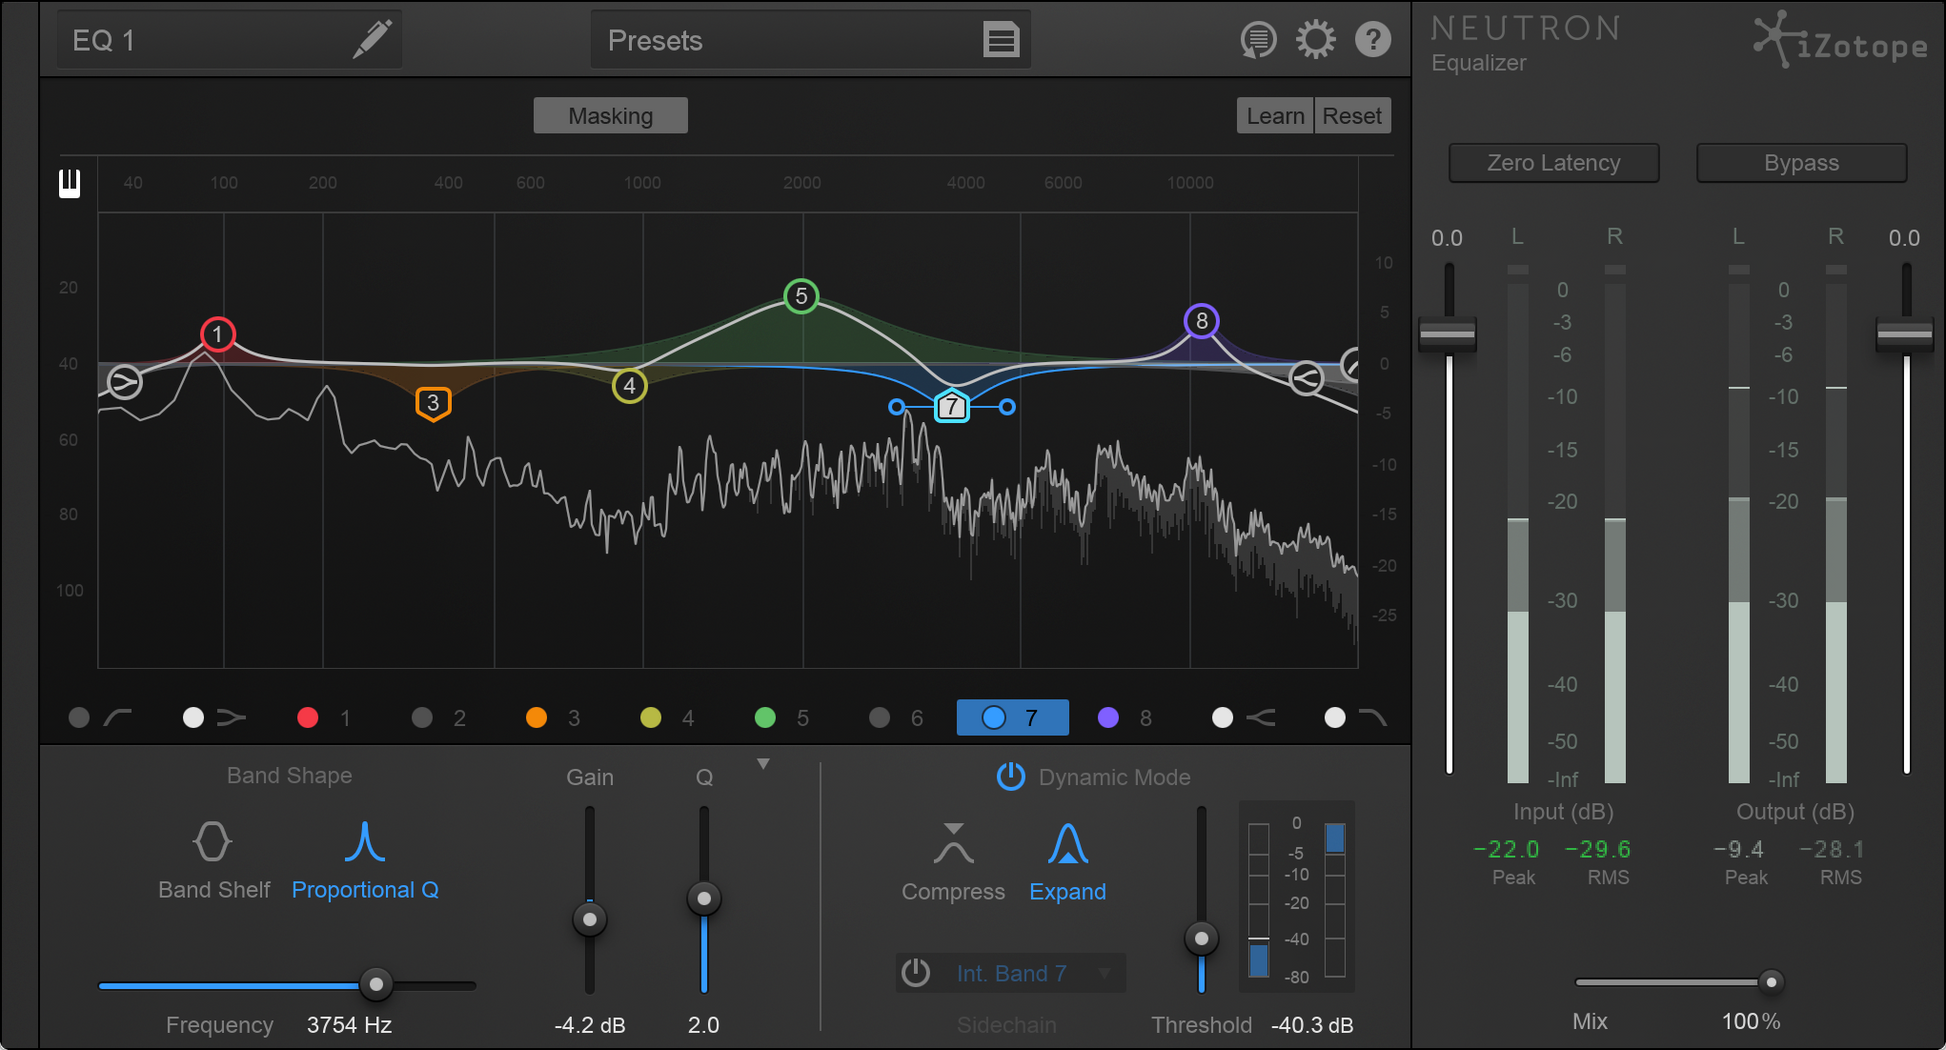Choose the Compress dynamic mode icon

[x=953, y=844]
